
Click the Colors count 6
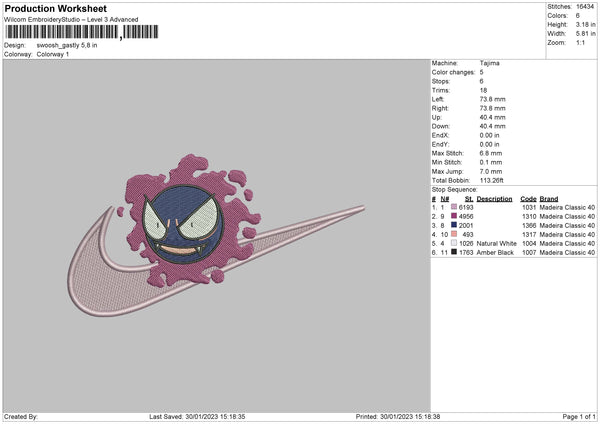(577, 16)
